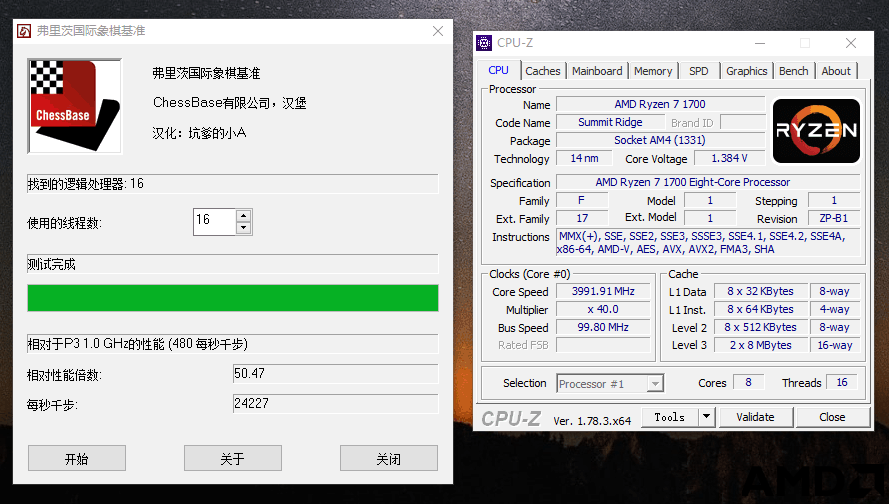This screenshot has width=889, height=504.
Task: Close CPU-Z window with title bar X
Action: 850,43
